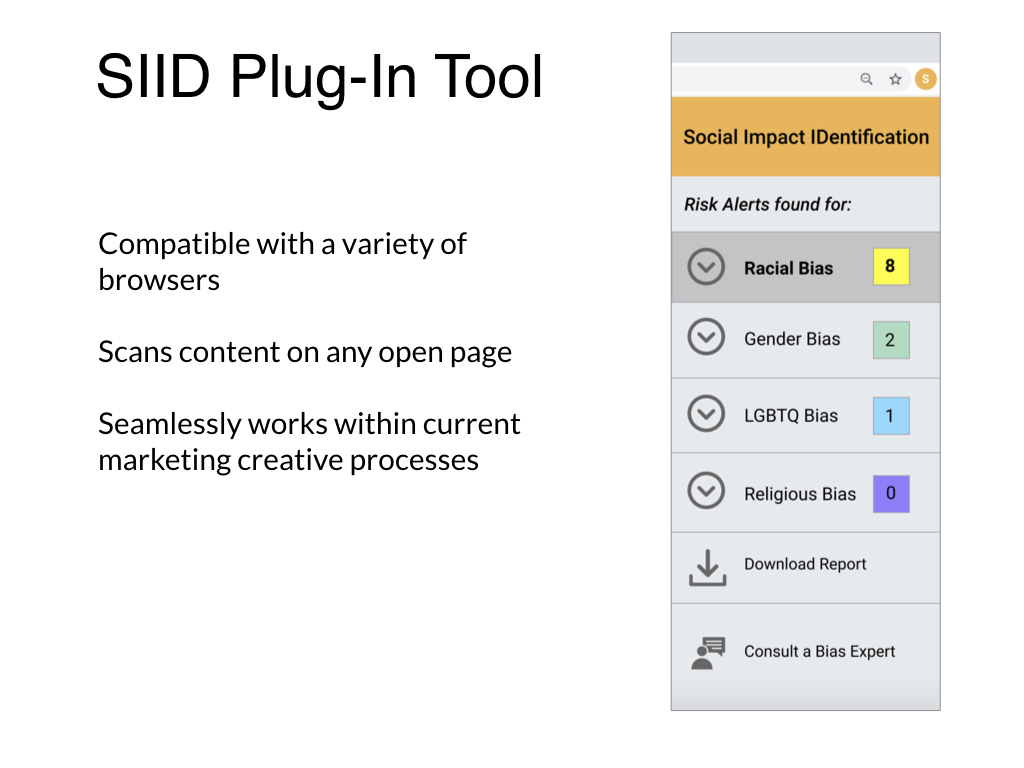The width and height of the screenshot is (1024, 768).
Task: Expand the Gender Bias chevron
Action: tap(706, 337)
